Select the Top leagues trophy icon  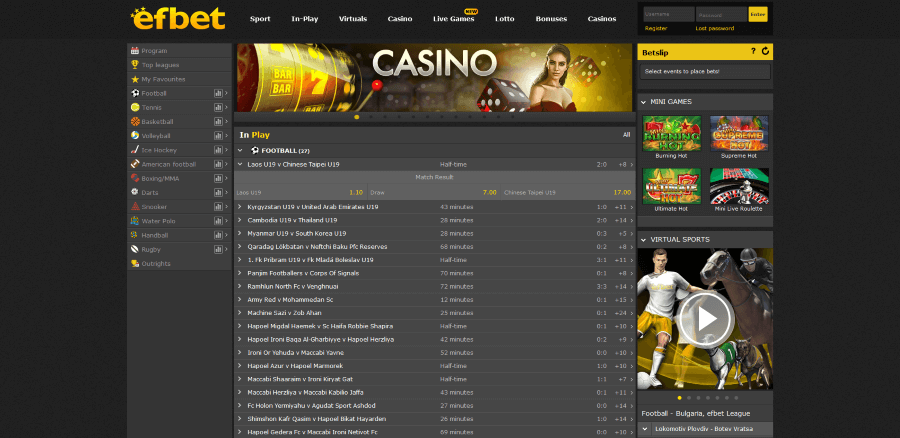pyautogui.click(x=135, y=65)
